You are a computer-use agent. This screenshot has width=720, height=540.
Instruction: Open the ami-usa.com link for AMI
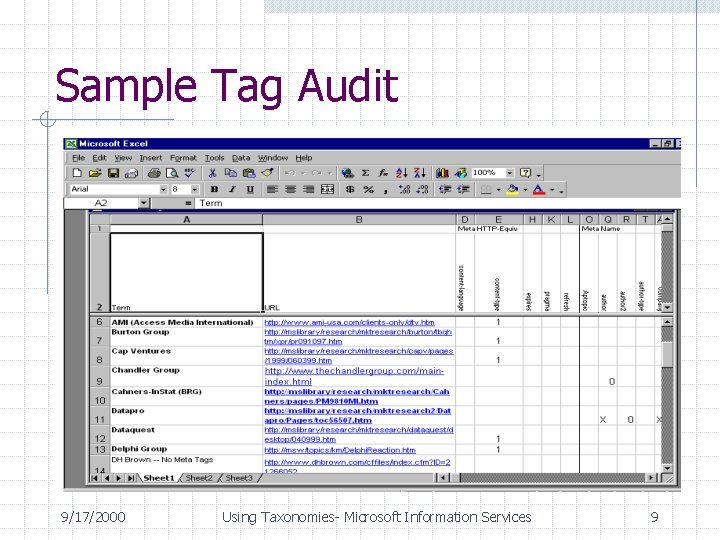click(x=349, y=322)
